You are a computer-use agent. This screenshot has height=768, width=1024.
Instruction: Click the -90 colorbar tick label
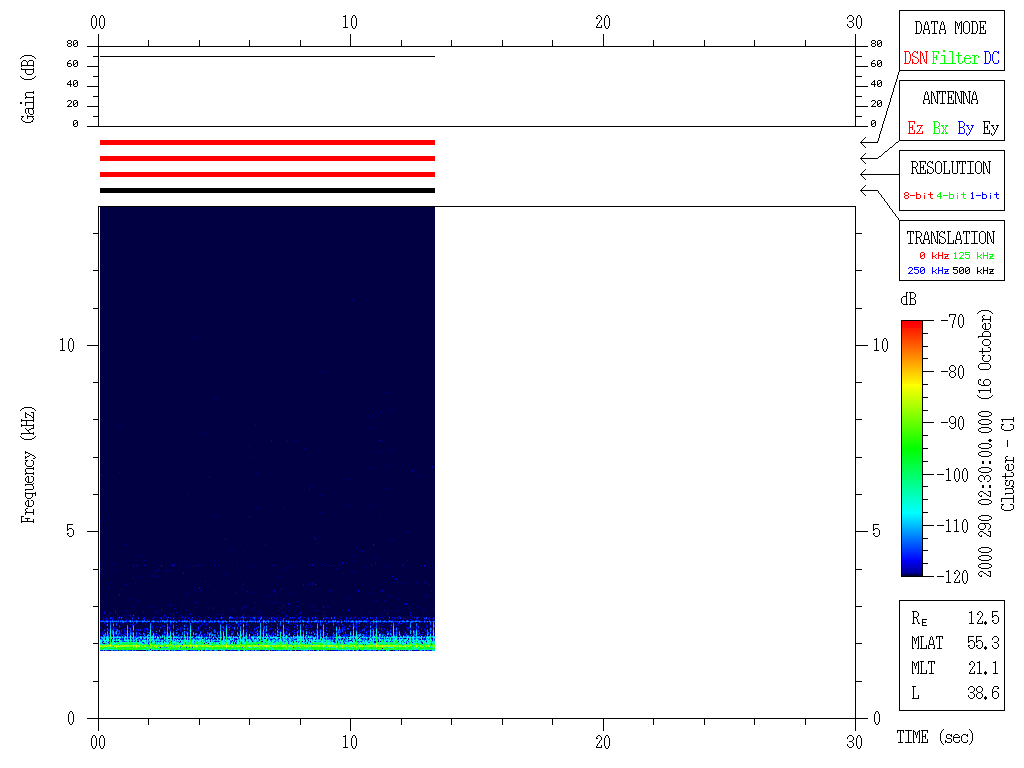tap(953, 423)
